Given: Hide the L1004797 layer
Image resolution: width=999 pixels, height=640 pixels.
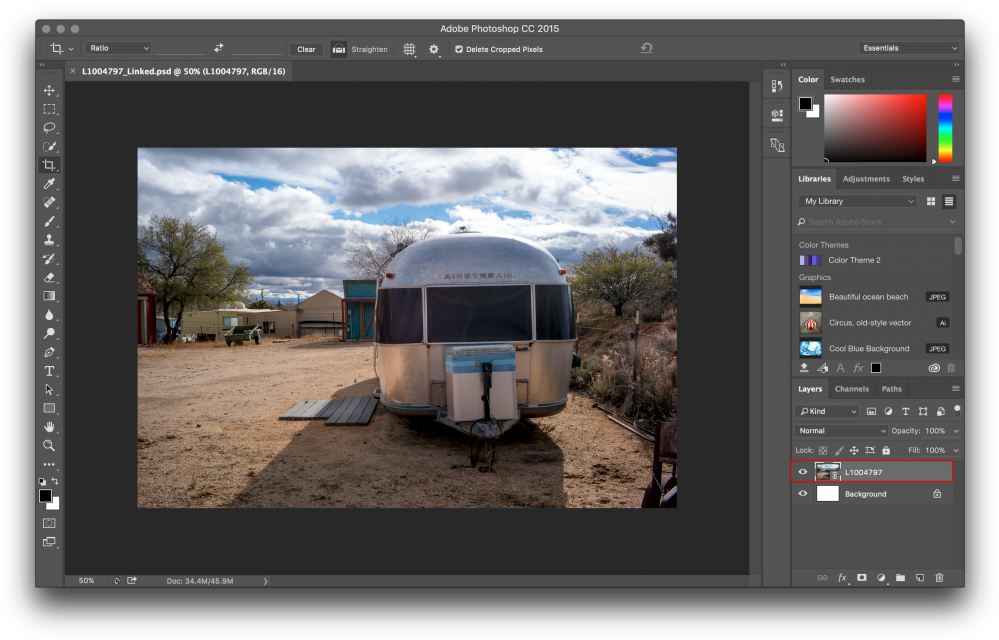Looking at the screenshot, I should point(802,472).
